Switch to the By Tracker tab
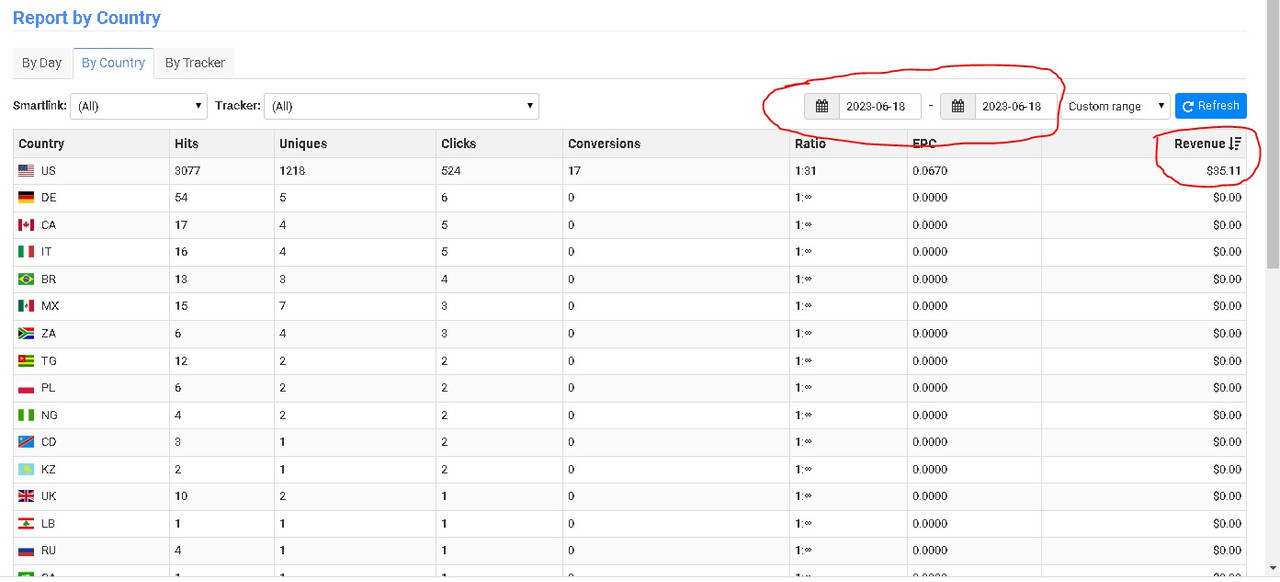The height and width of the screenshot is (582, 1280). [x=195, y=63]
